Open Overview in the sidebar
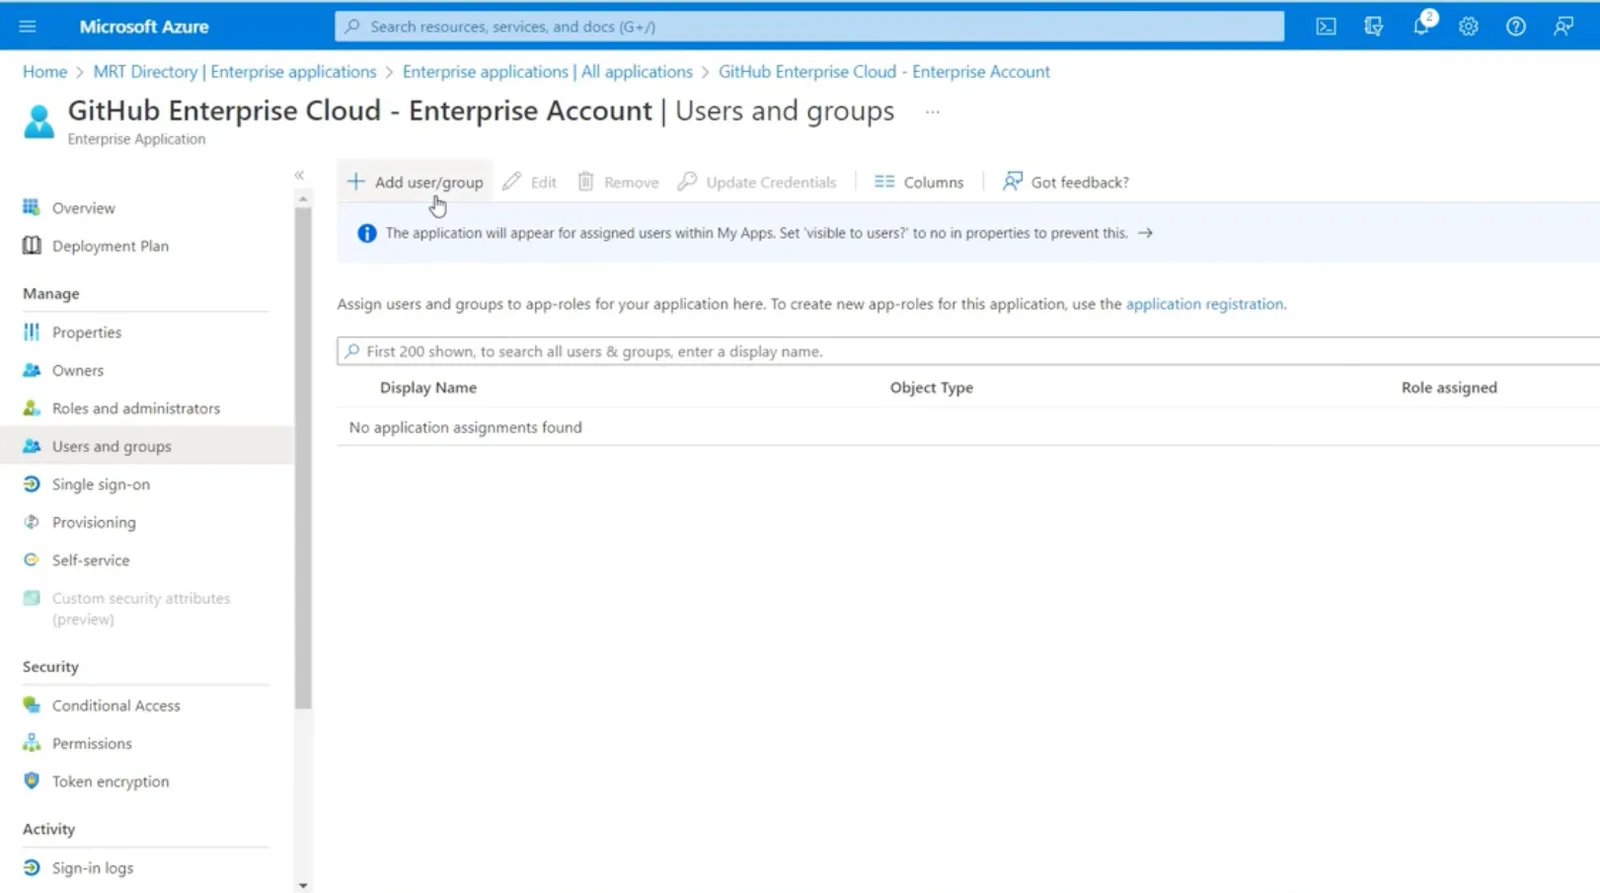Screen dimensions: 1600x893 click(x=83, y=208)
